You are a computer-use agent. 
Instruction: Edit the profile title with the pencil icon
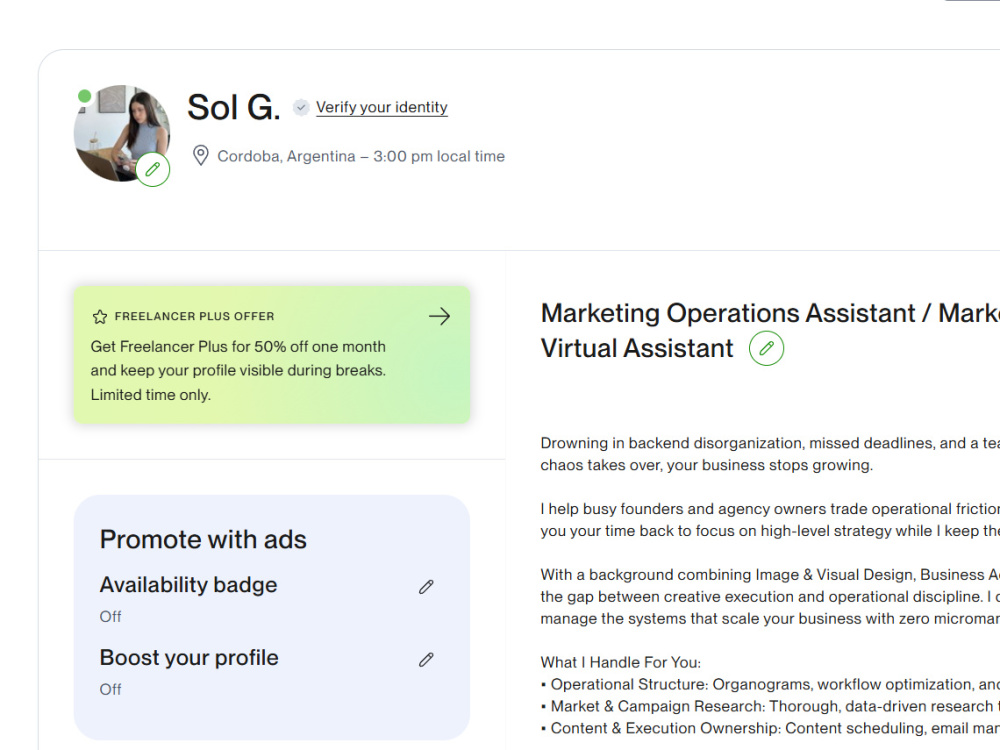pyautogui.click(x=766, y=348)
